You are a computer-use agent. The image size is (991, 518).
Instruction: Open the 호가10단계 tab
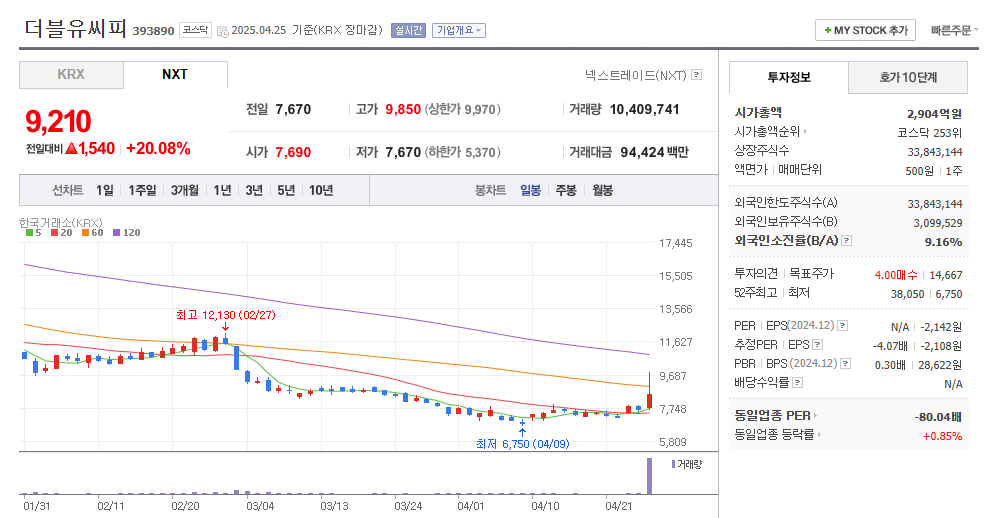pos(908,78)
